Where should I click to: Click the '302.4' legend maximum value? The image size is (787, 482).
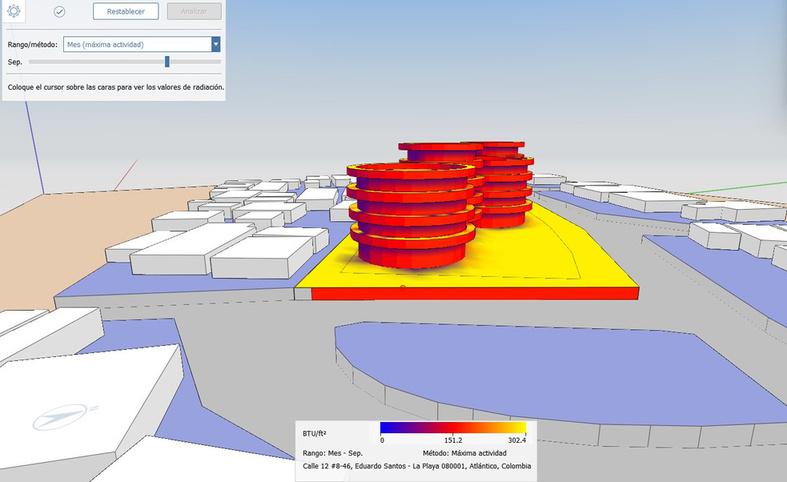517,440
